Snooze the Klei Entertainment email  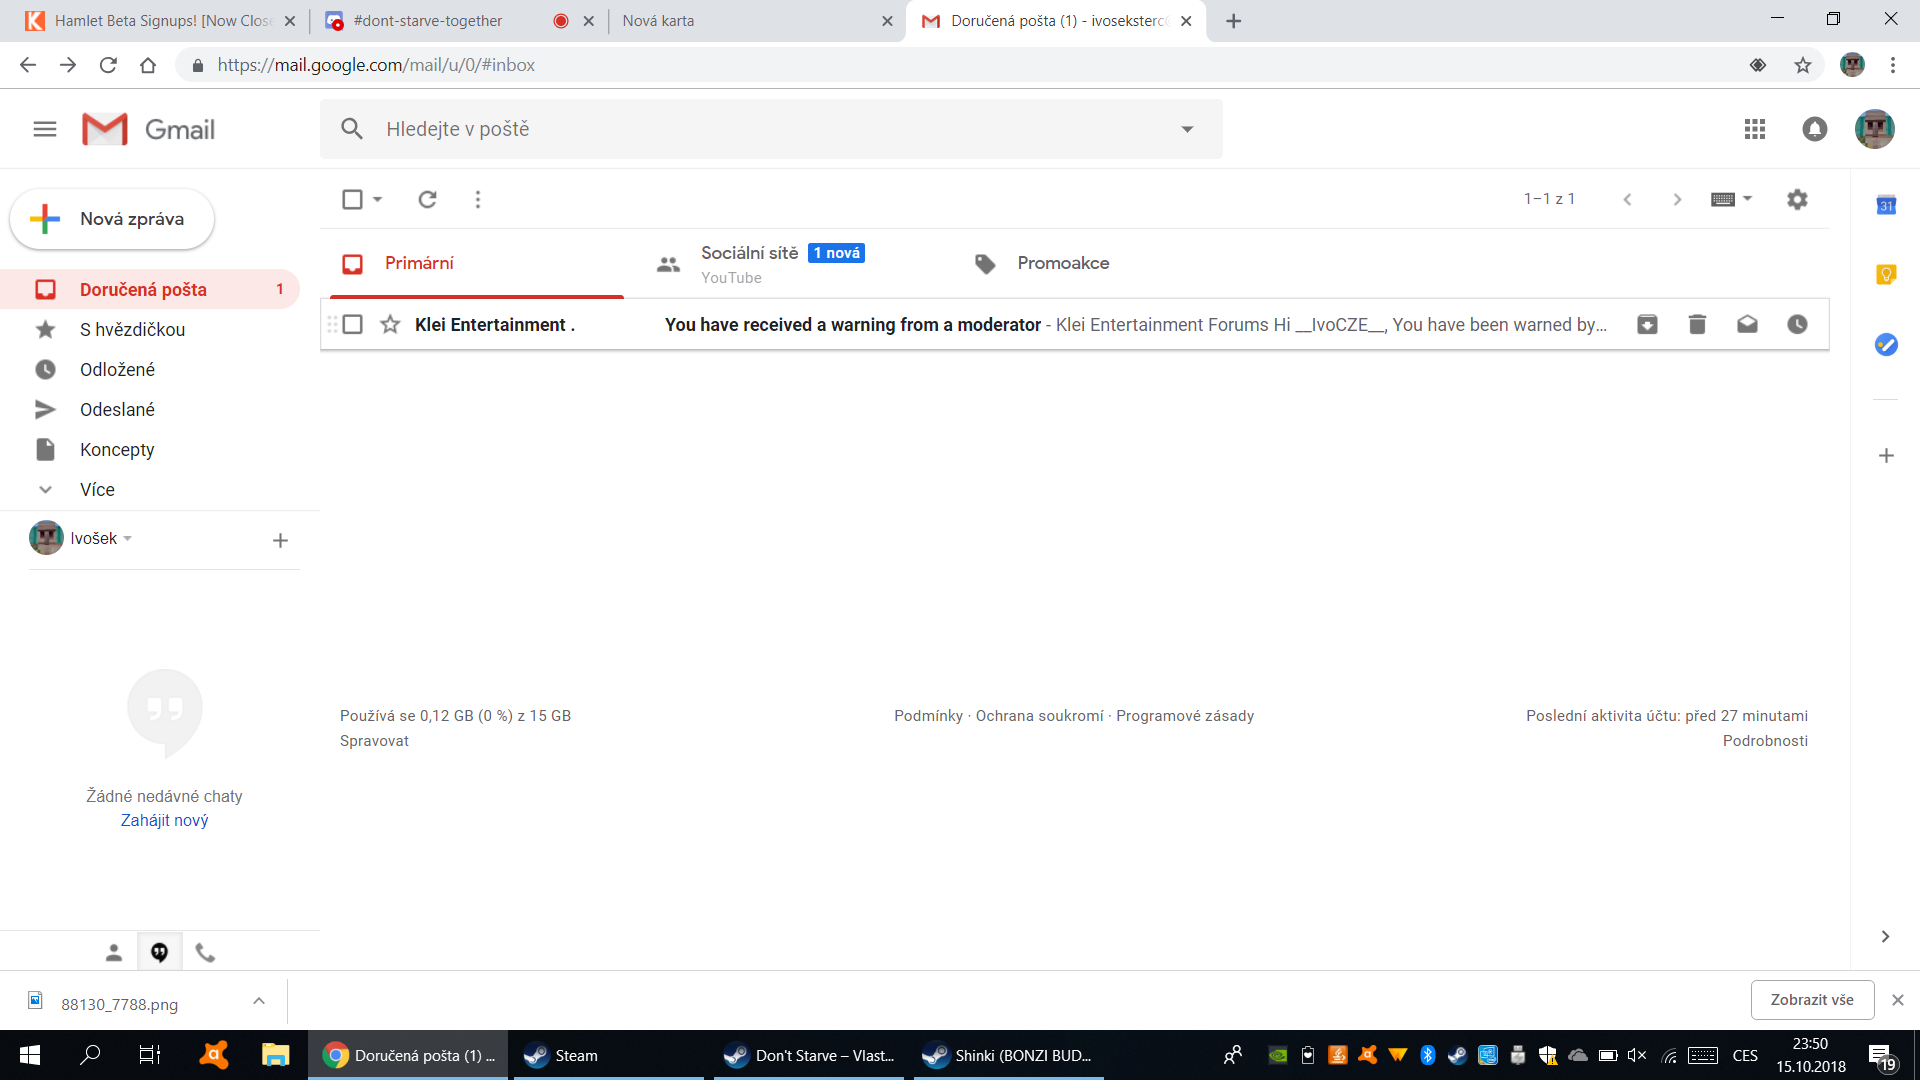pyautogui.click(x=1797, y=324)
